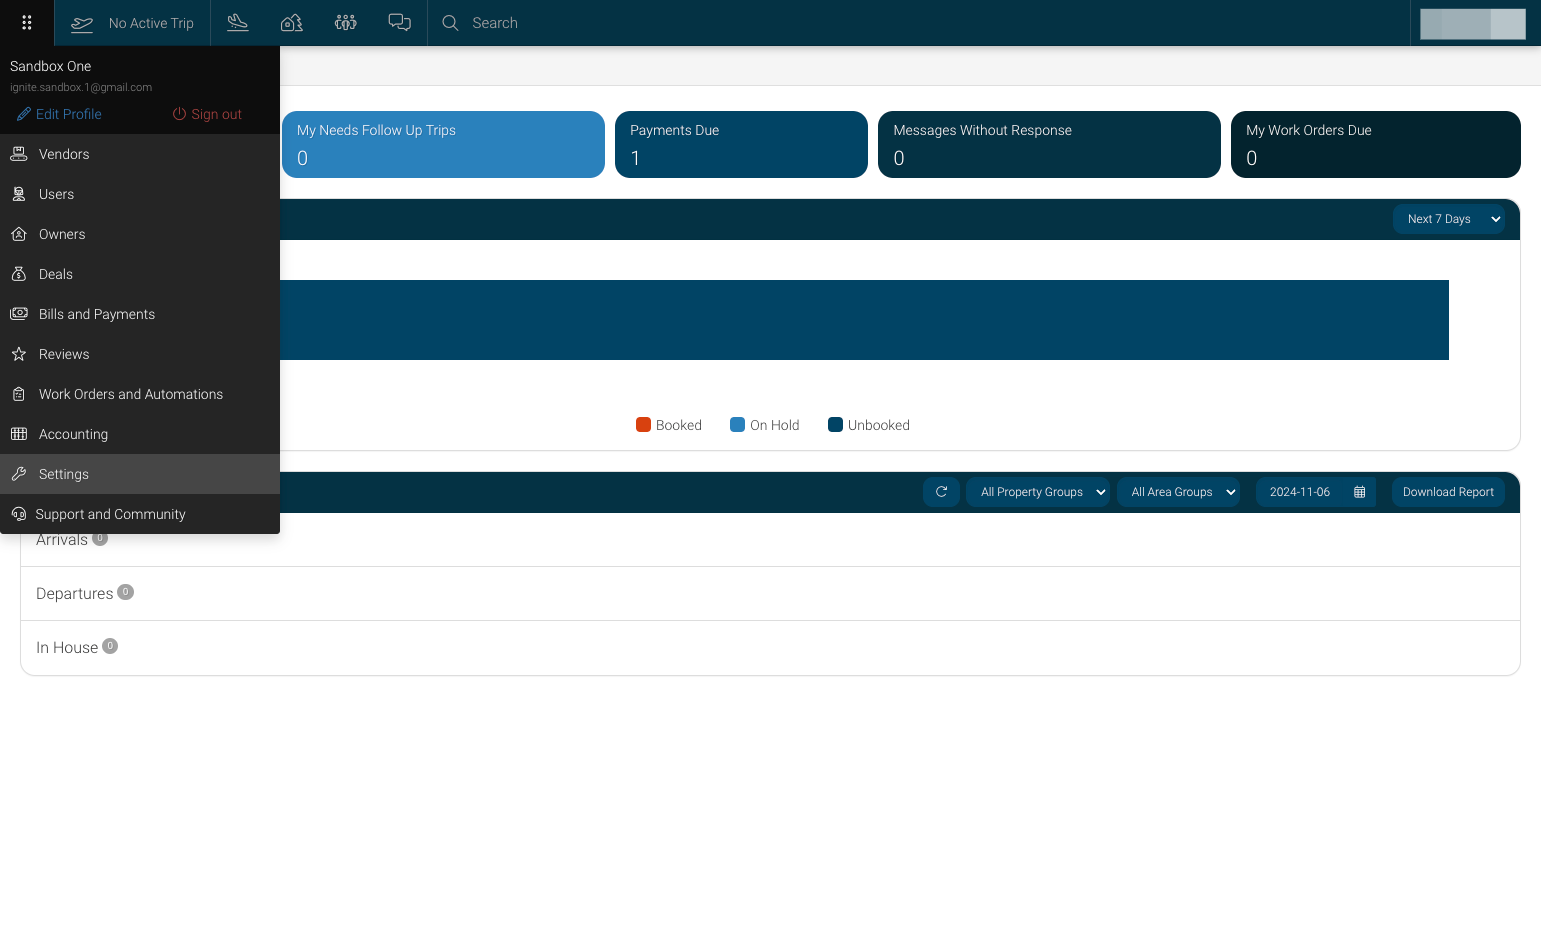
Task: Click the Vendors sidebar icon
Action: pyautogui.click(x=19, y=154)
